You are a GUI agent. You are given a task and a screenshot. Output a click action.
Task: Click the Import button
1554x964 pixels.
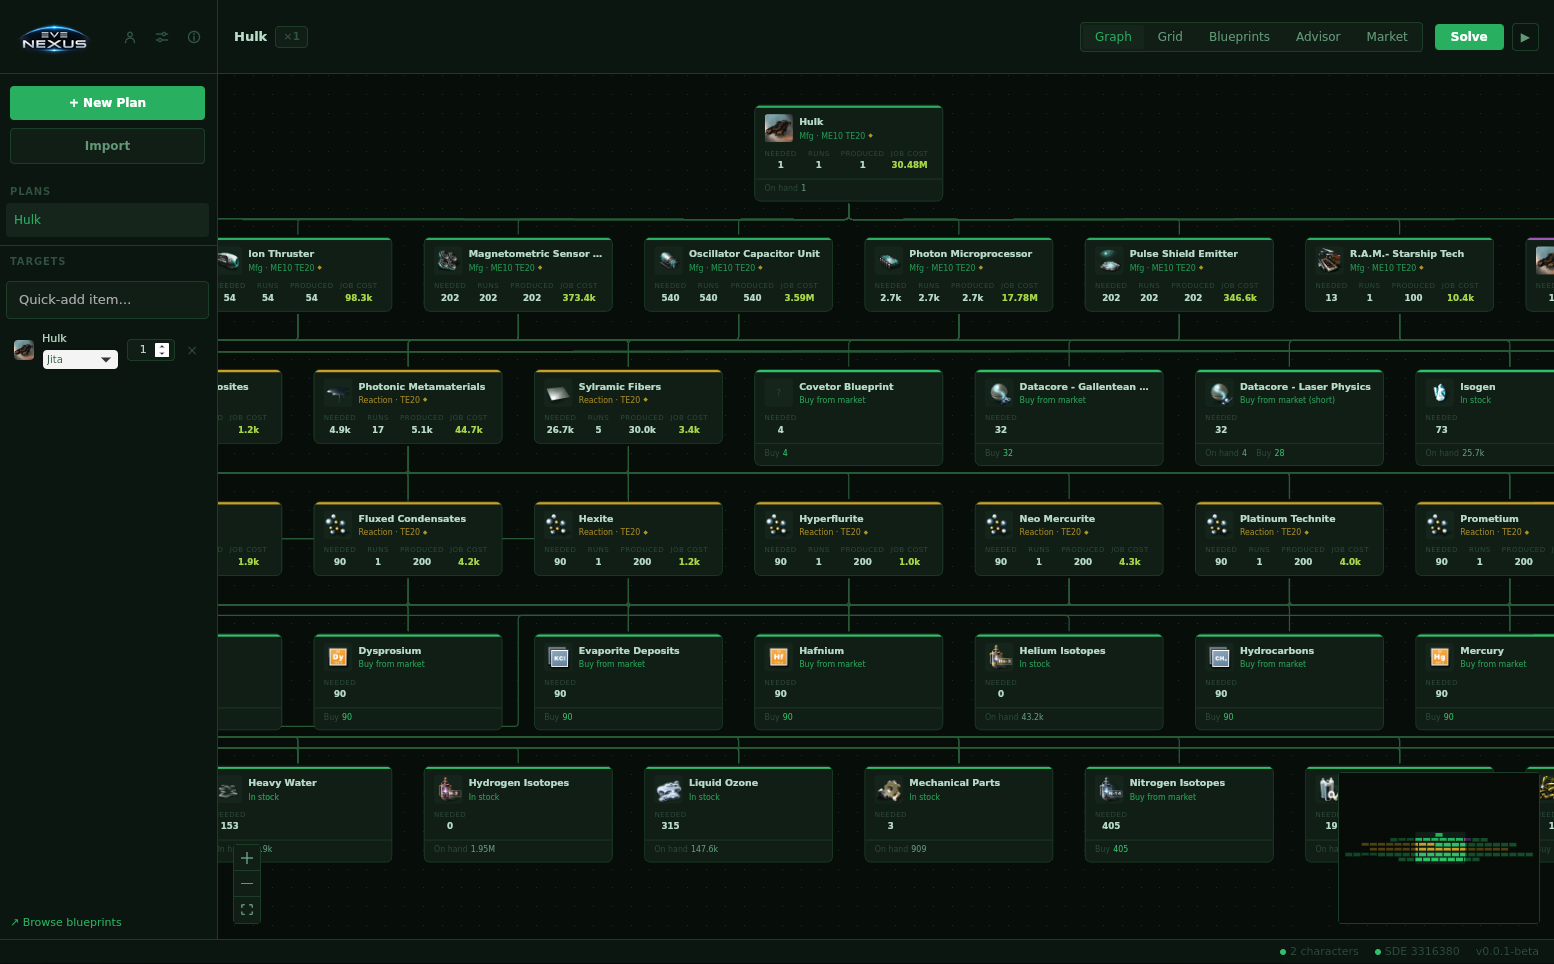pos(107,146)
